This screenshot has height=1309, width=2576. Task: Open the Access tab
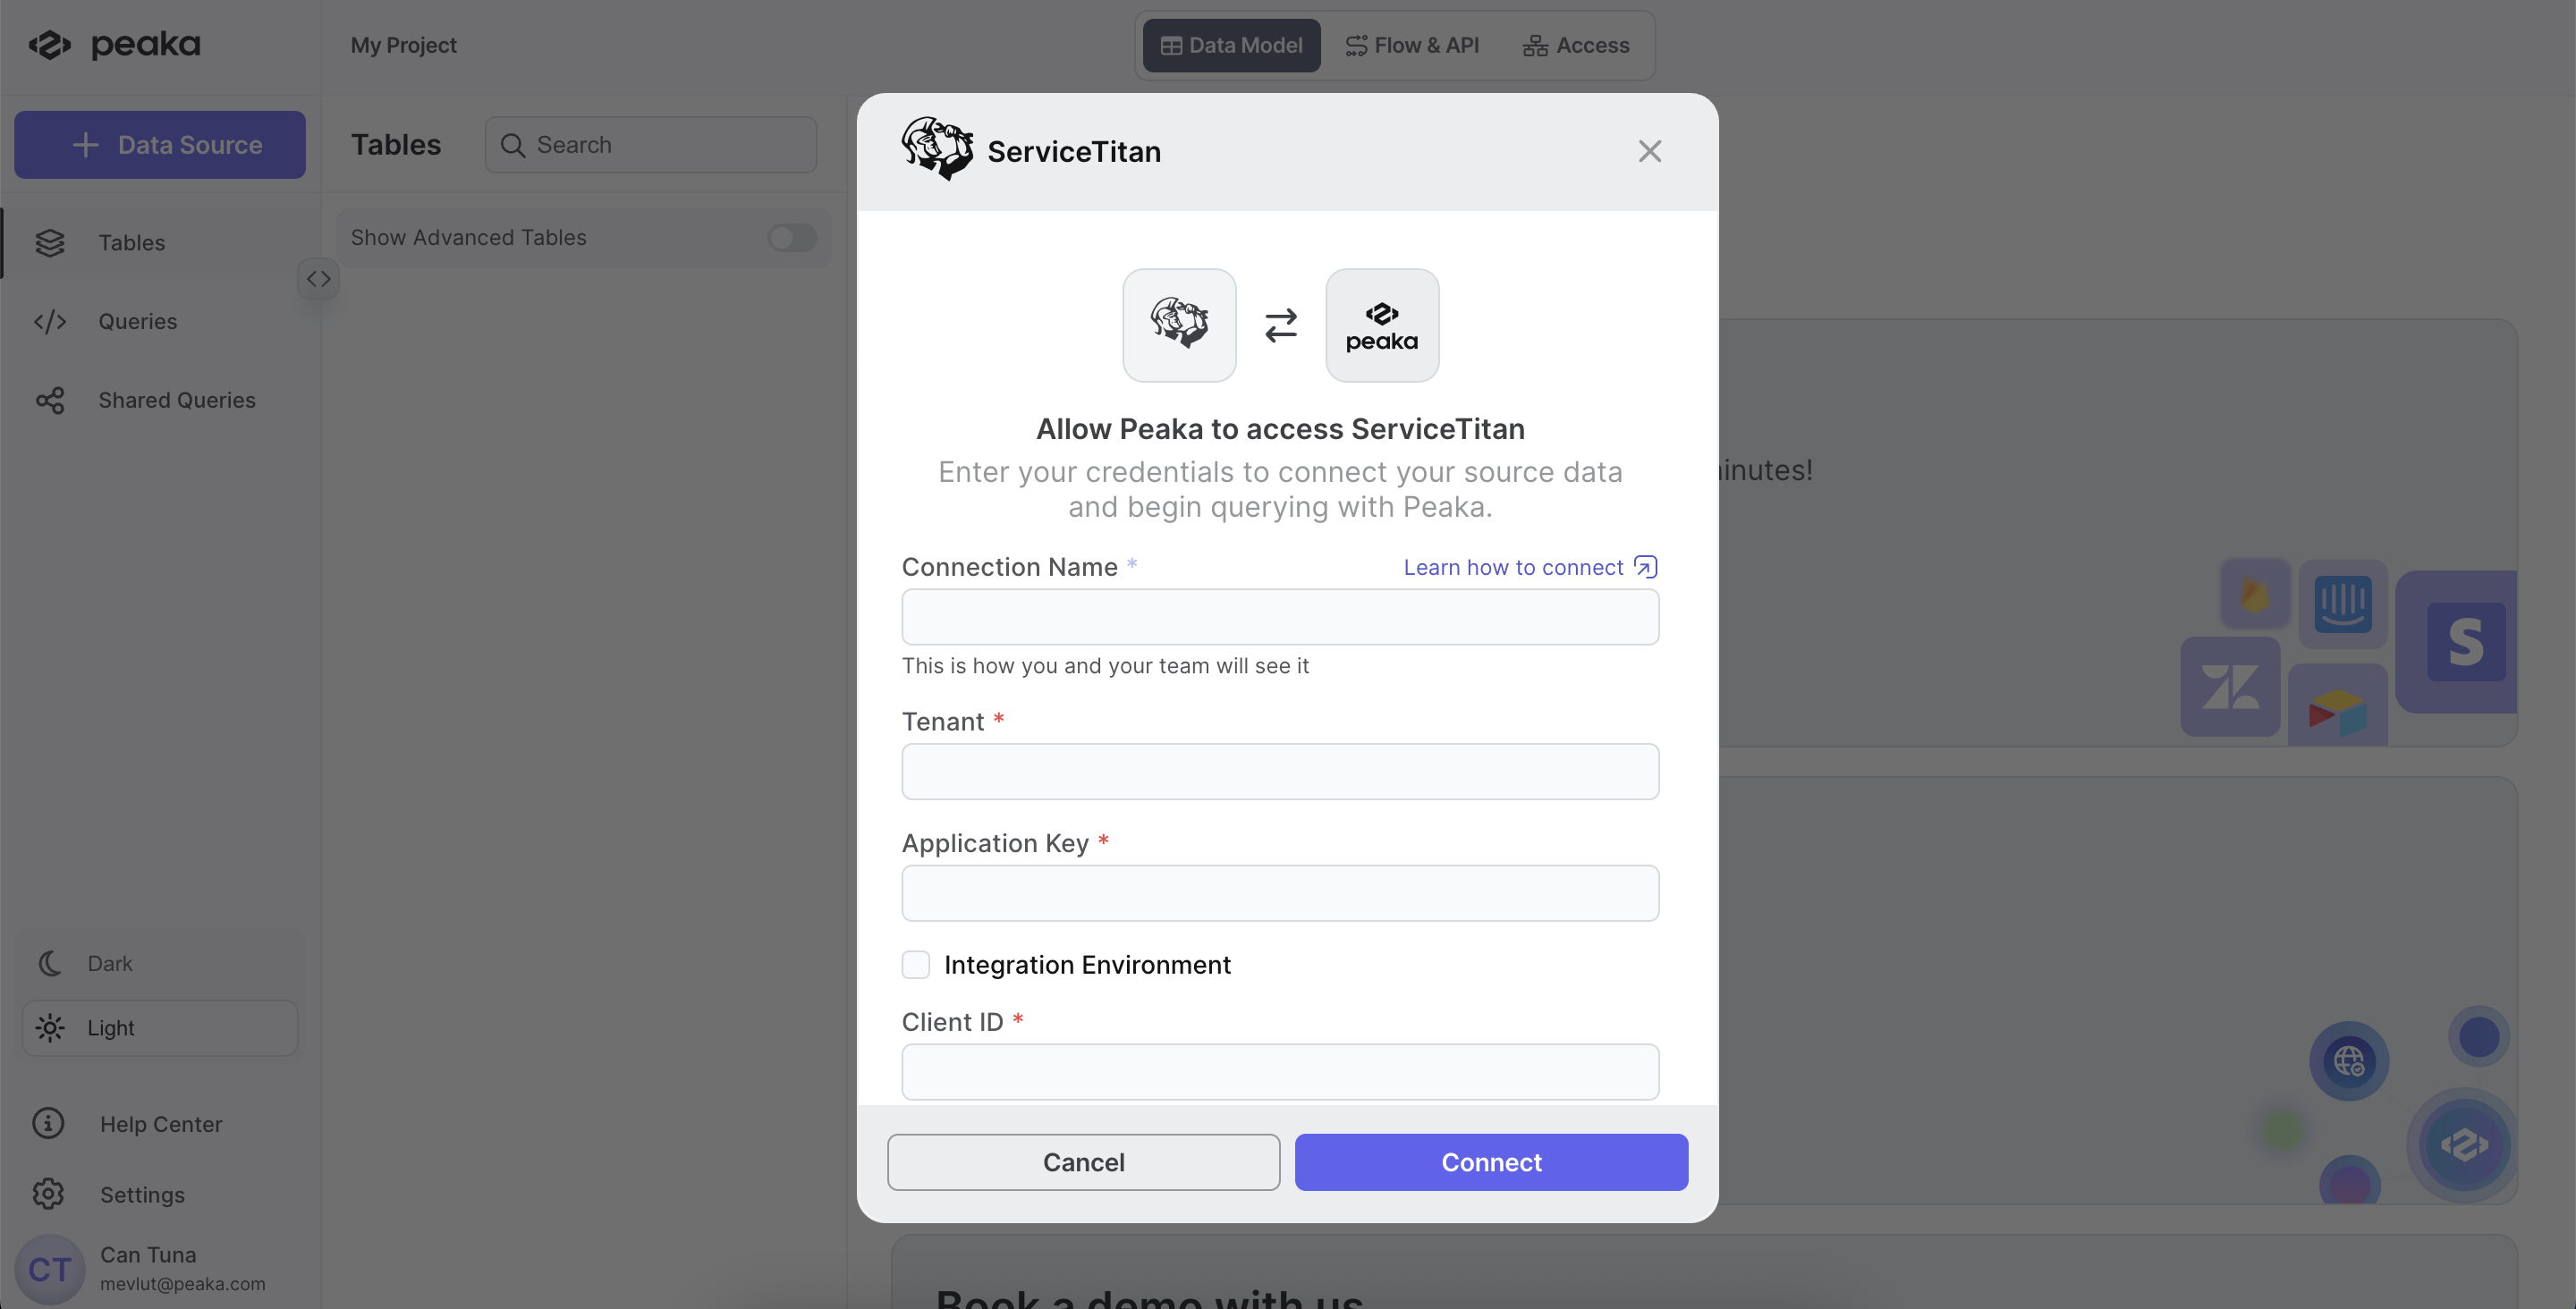click(x=1576, y=45)
